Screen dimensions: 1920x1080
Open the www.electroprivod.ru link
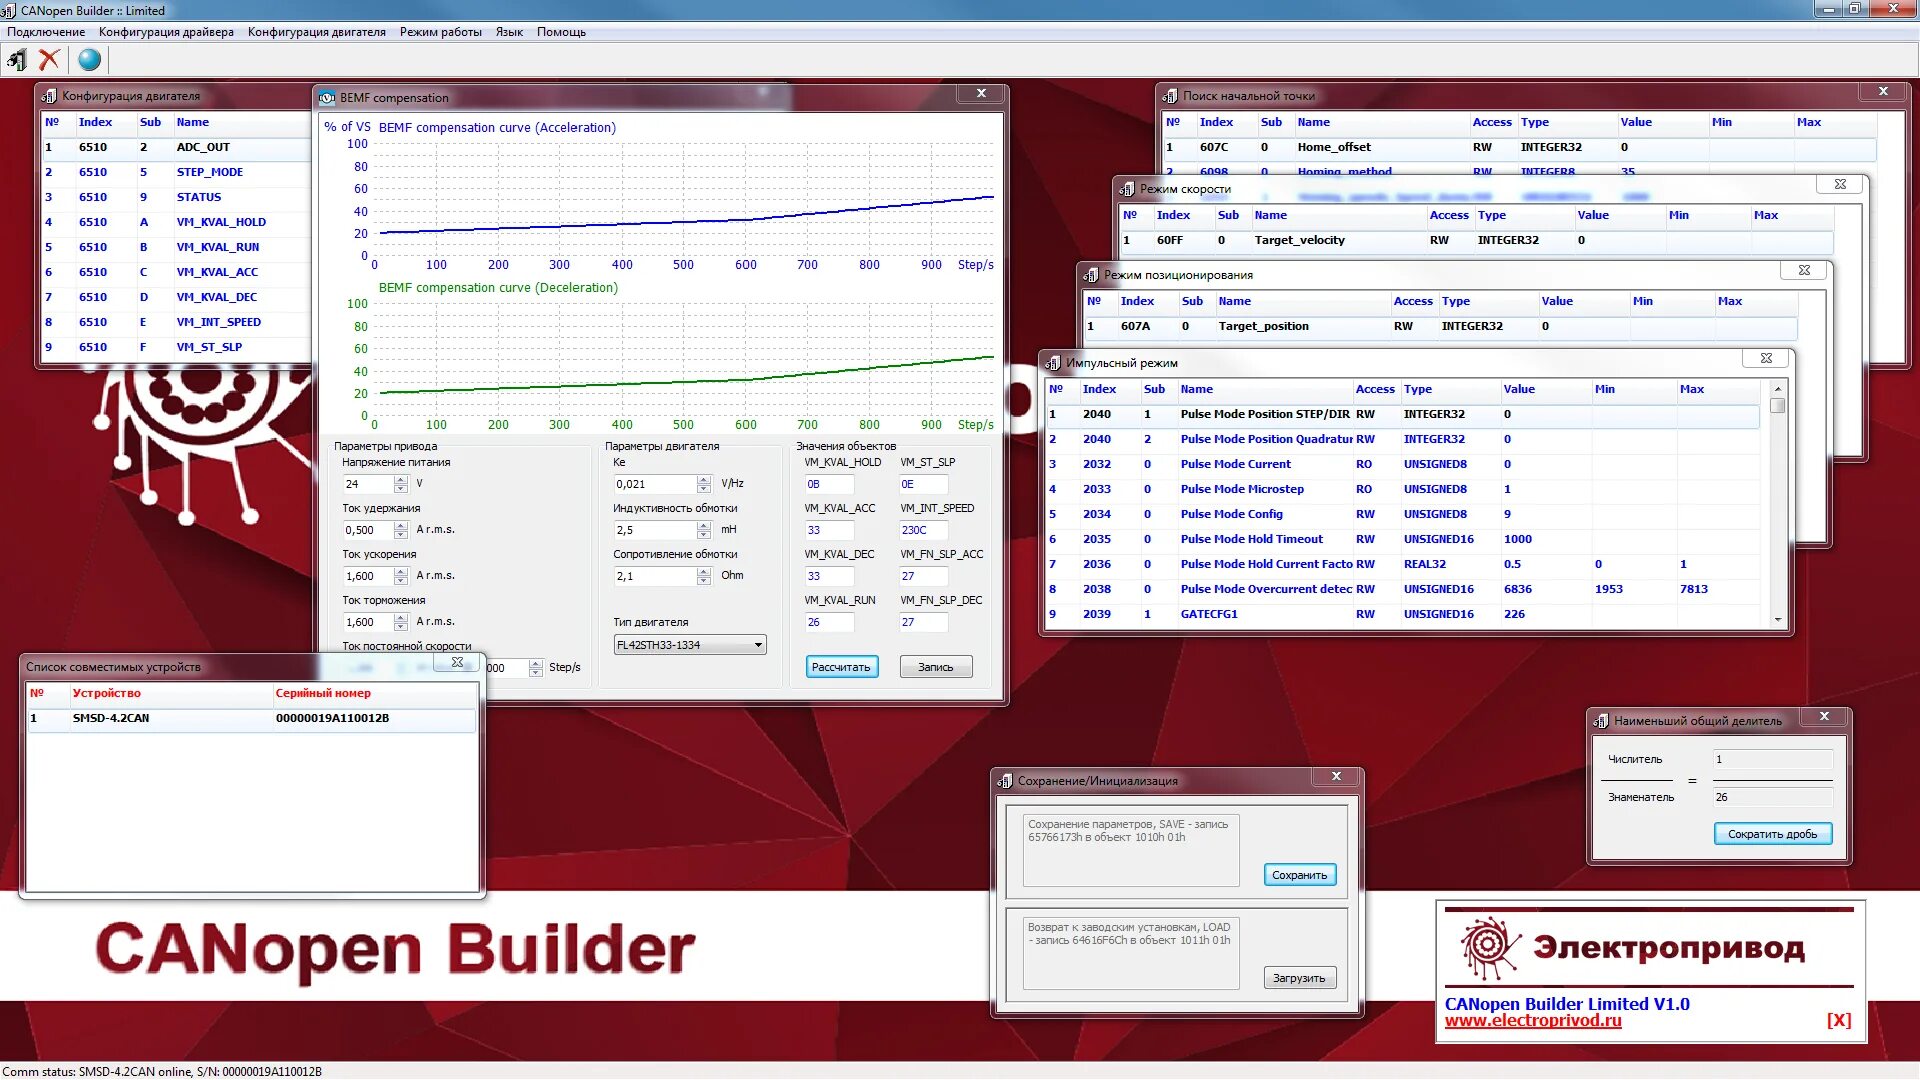(1532, 1021)
